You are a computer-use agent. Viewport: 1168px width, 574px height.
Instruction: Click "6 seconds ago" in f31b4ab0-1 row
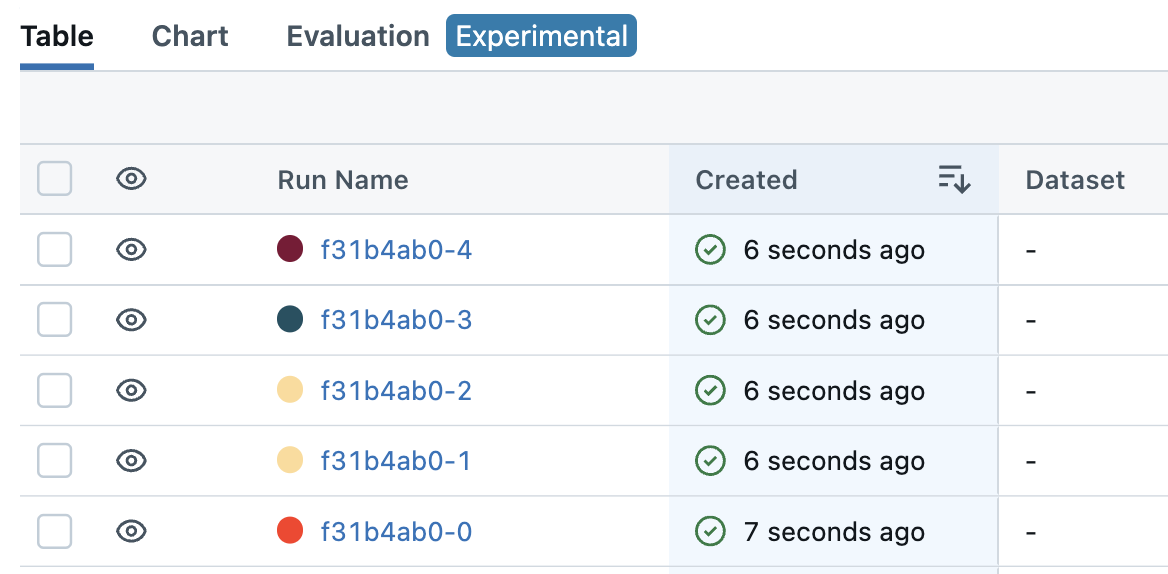(x=834, y=462)
